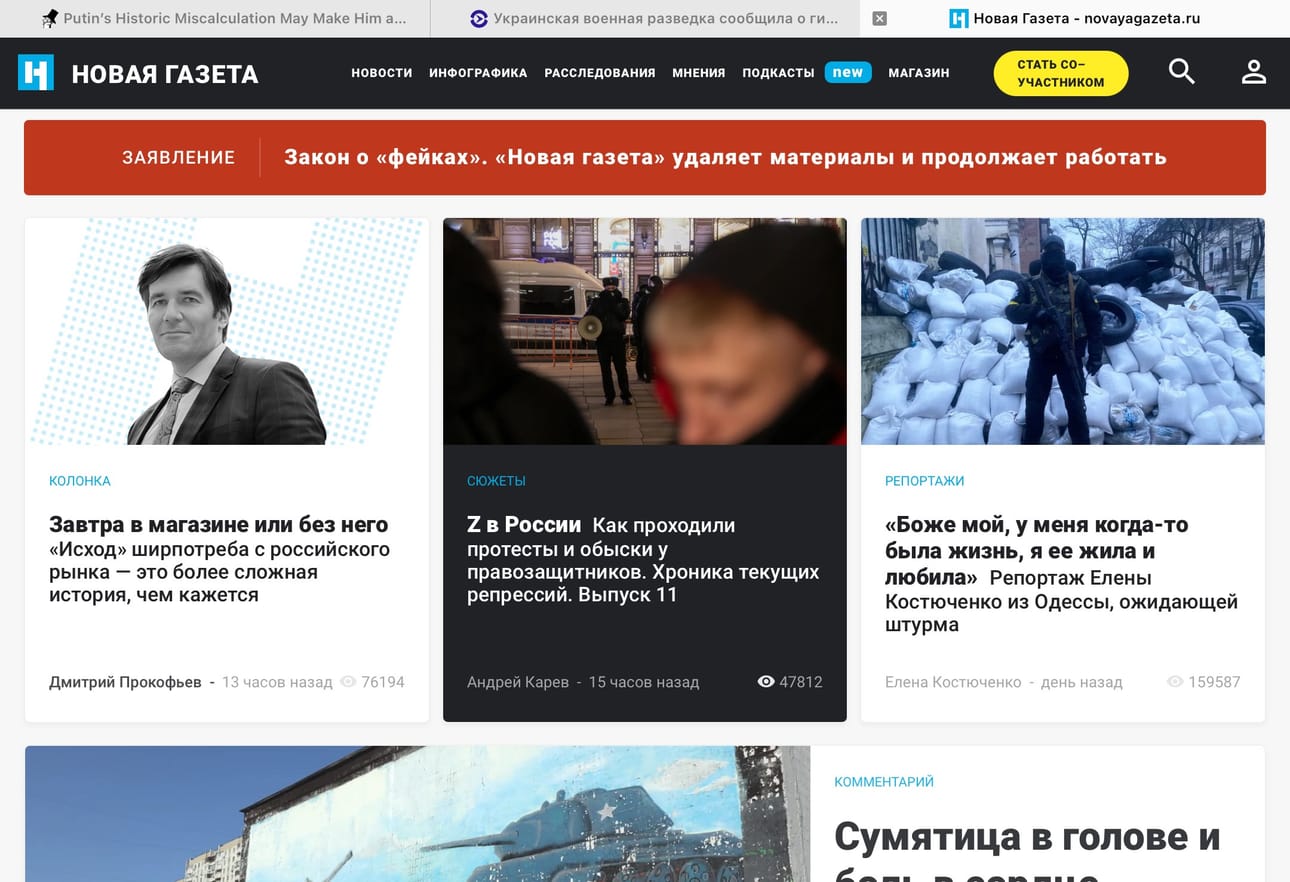Open the Новости menu section

point(381,73)
